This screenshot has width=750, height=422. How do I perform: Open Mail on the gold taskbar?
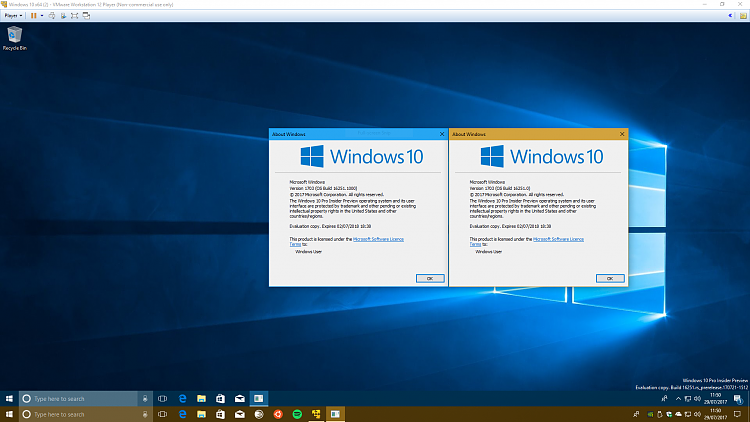click(240, 414)
